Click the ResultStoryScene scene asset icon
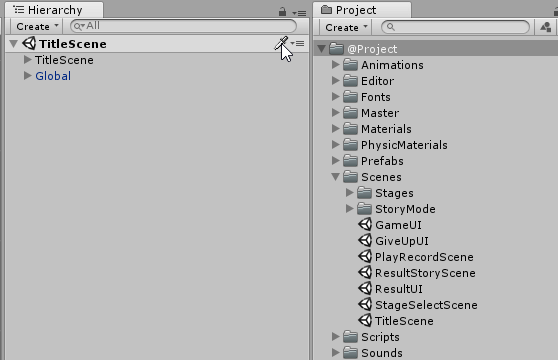The height and width of the screenshot is (360, 558). pyautogui.click(x=365, y=272)
